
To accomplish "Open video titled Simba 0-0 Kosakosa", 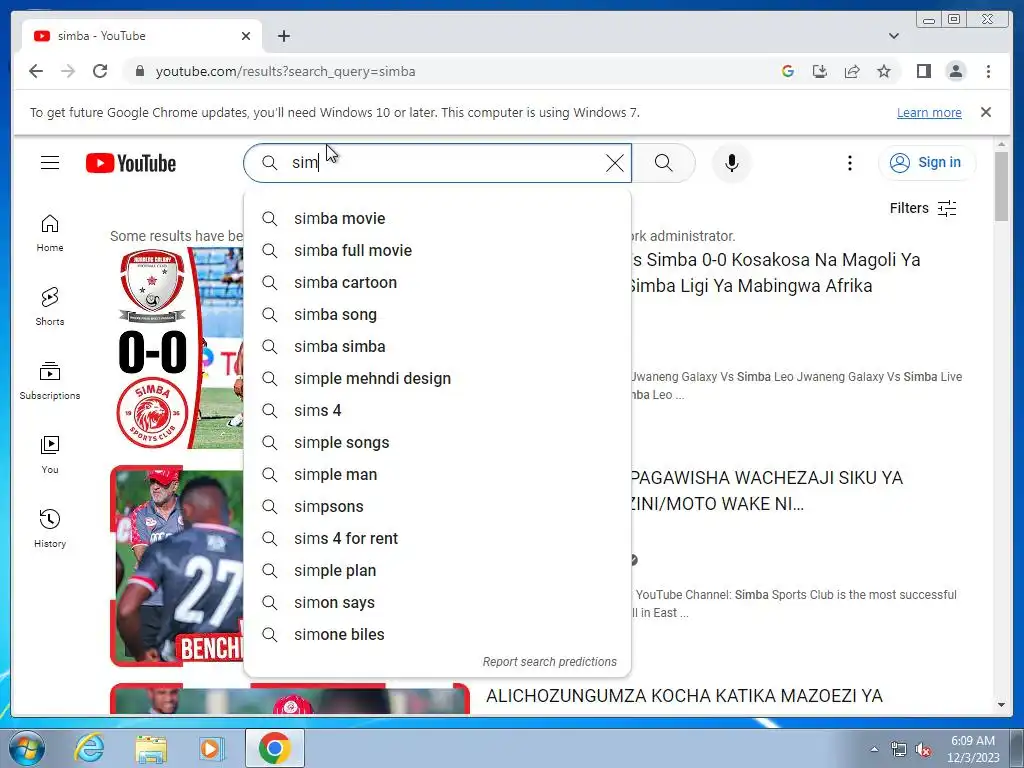I will [776, 272].
